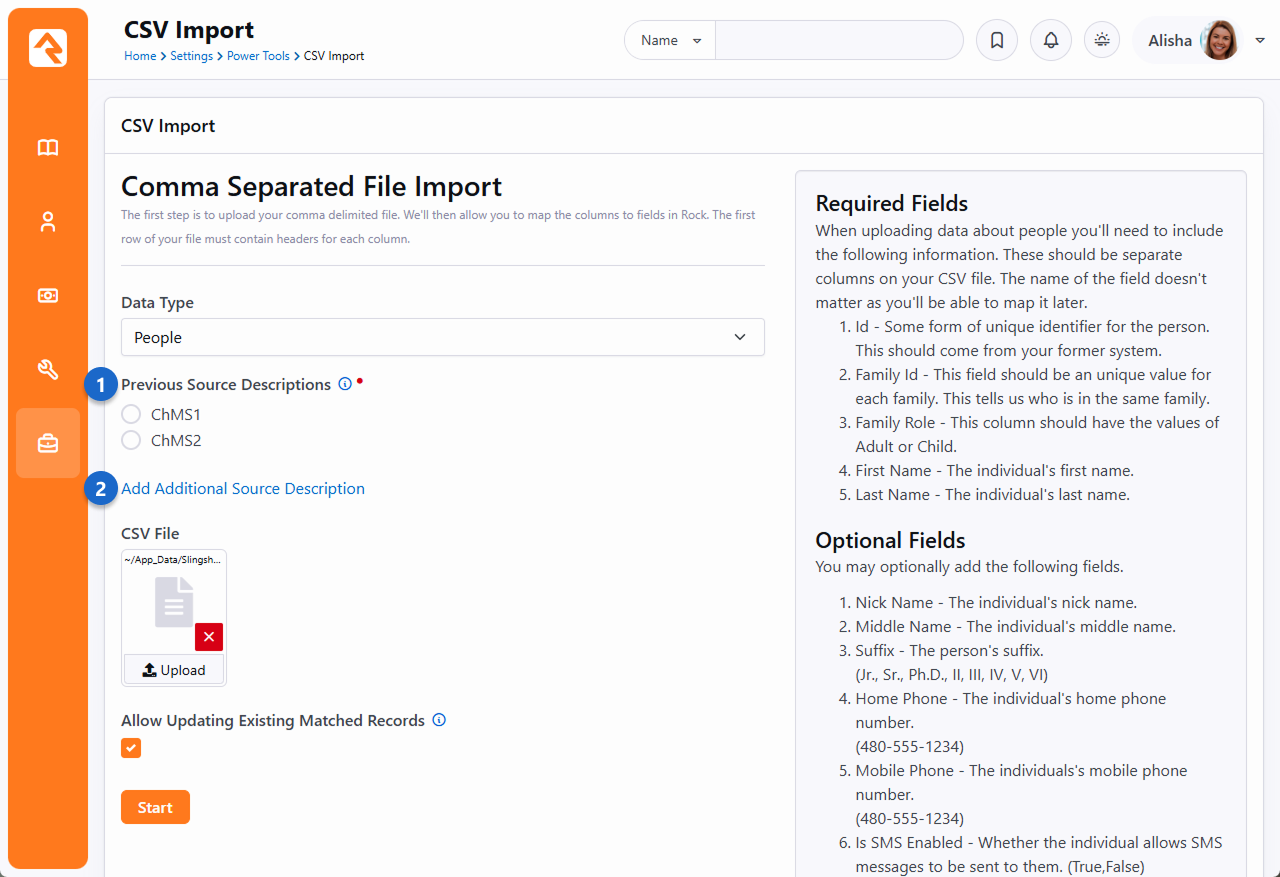Select the ChMS2 radio option
Screen dimensions: 1280x877
(x=131, y=440)
